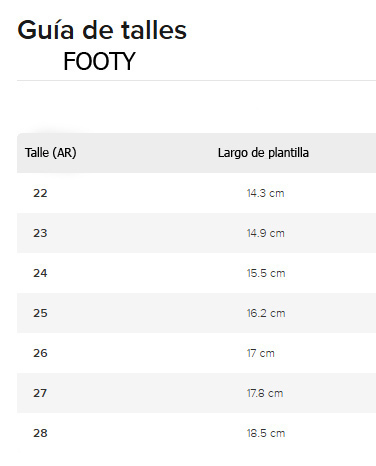The width and height of the screenshot is (376, 466).
Task: Click the divider line below FOOTY
Action: point(196,80)
